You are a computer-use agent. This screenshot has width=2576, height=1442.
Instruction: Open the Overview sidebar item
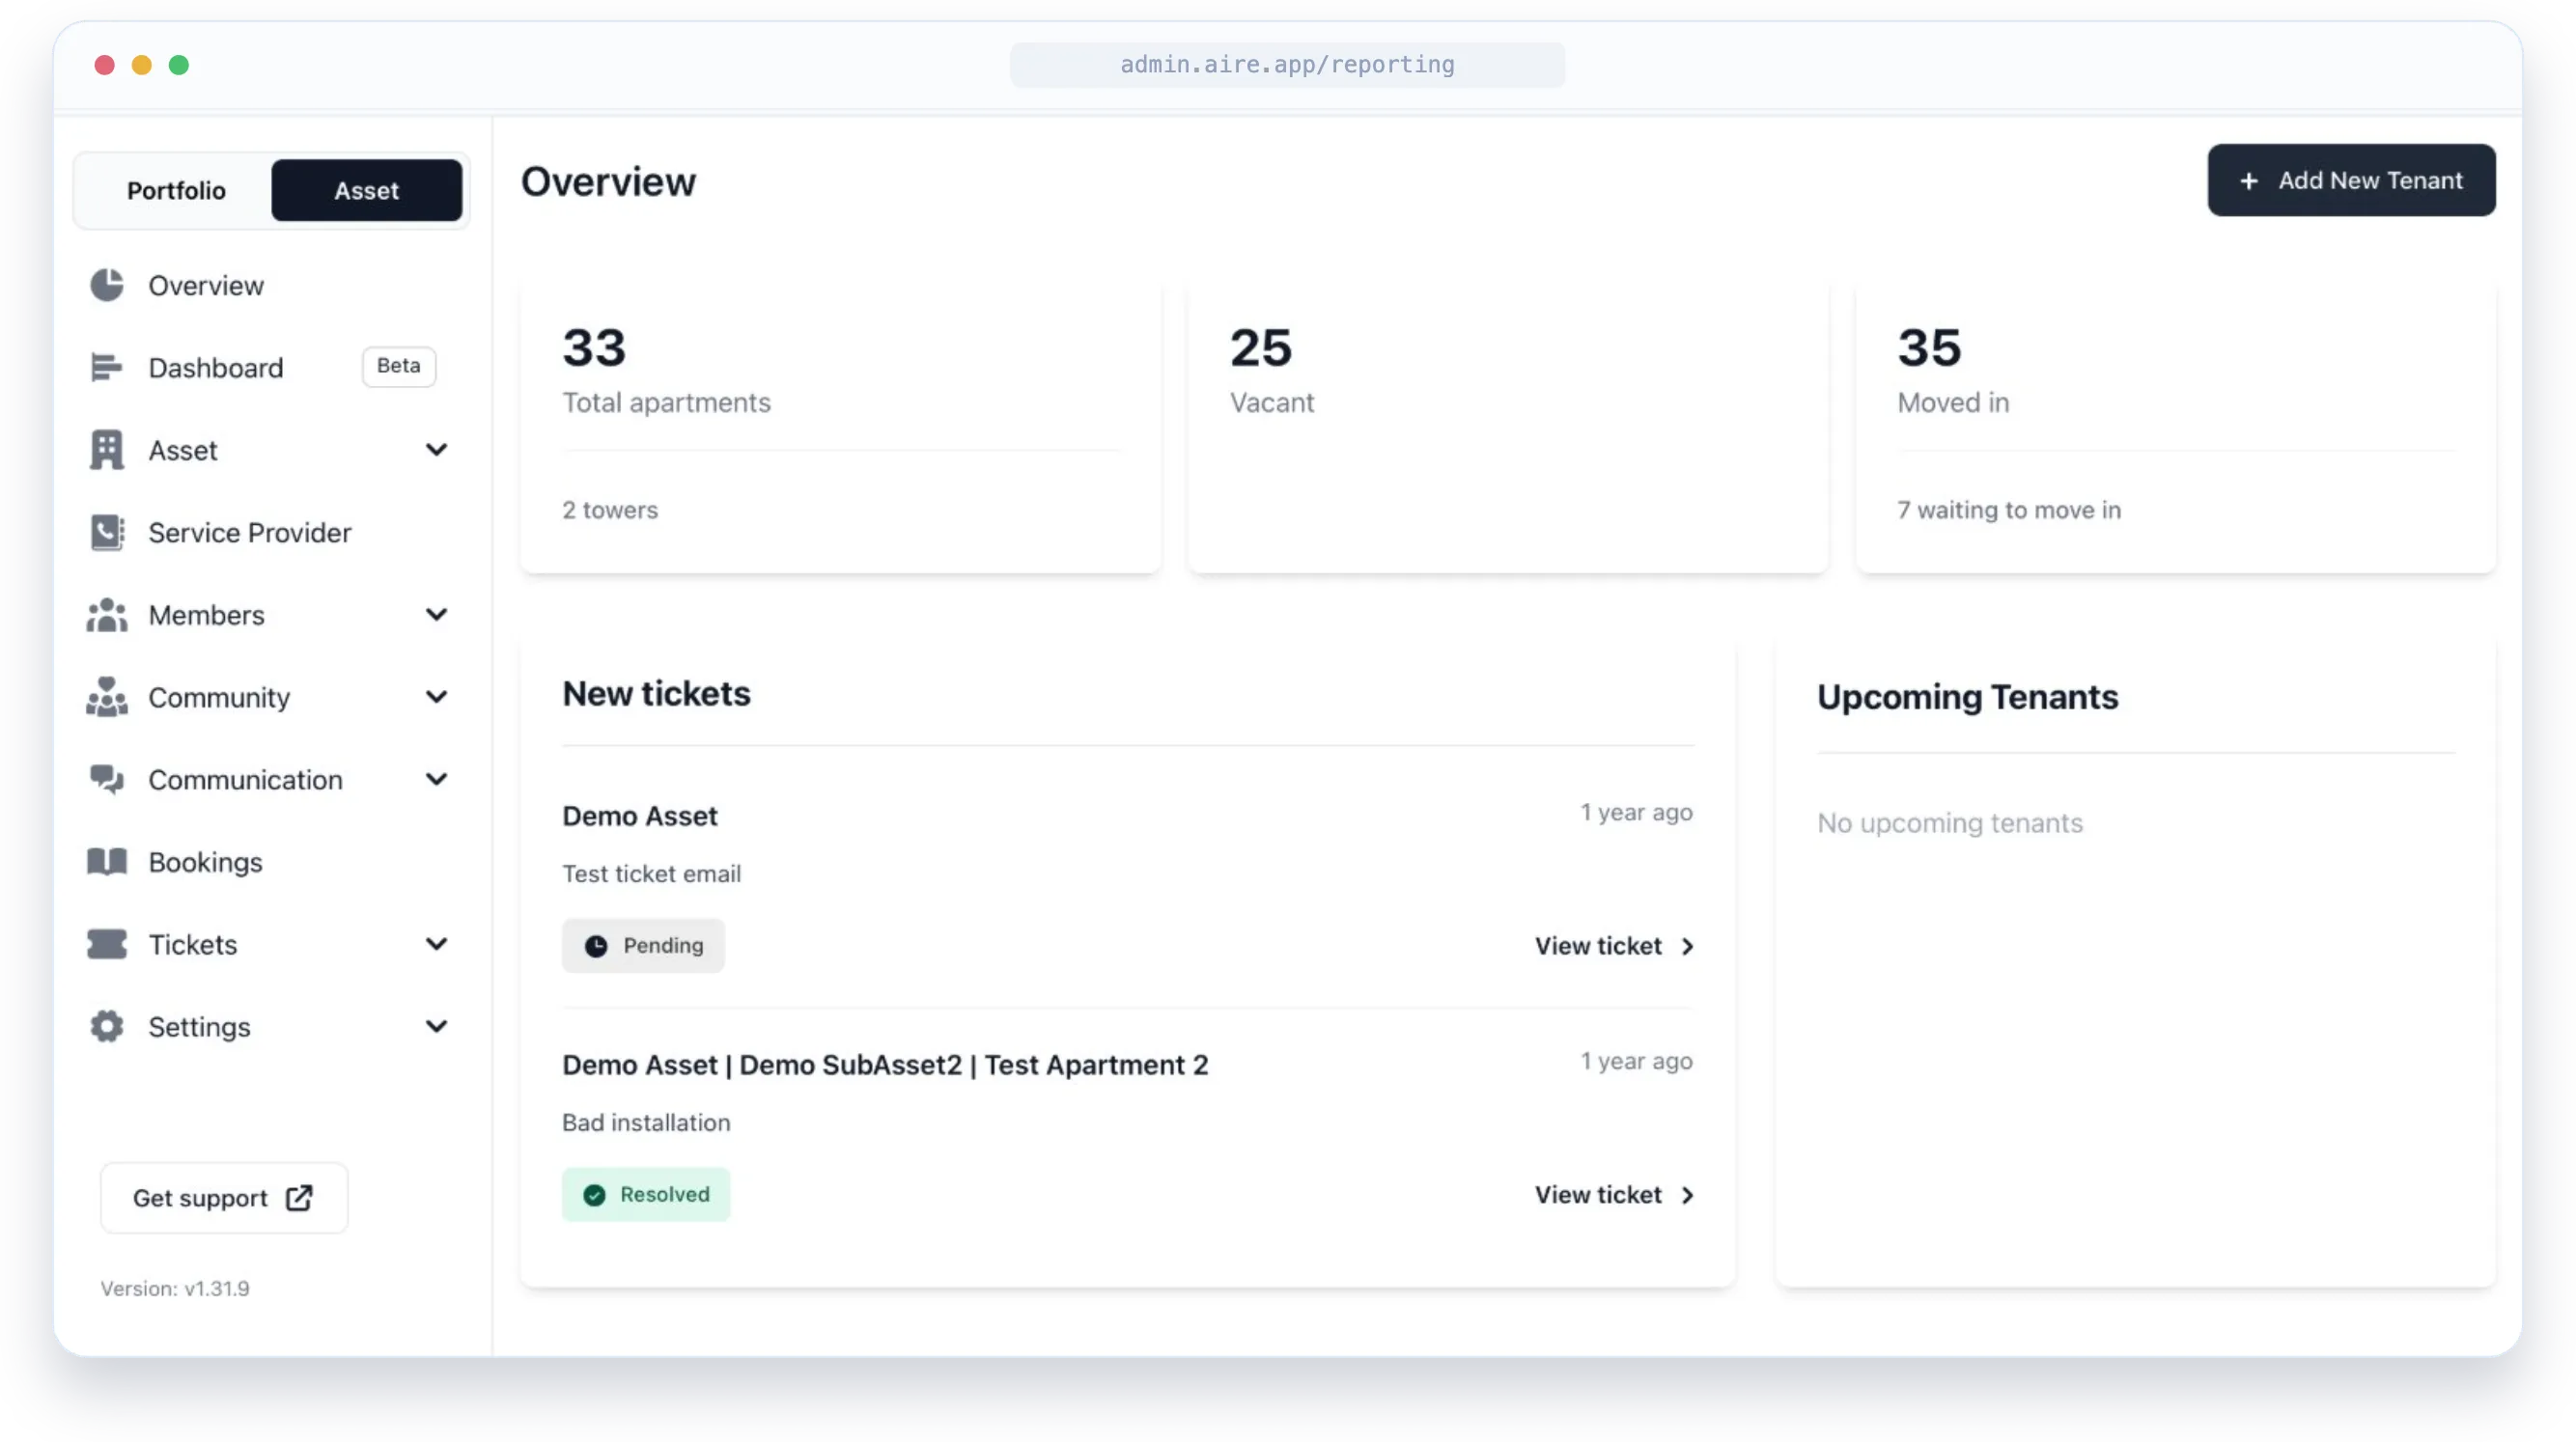[206, 285]
